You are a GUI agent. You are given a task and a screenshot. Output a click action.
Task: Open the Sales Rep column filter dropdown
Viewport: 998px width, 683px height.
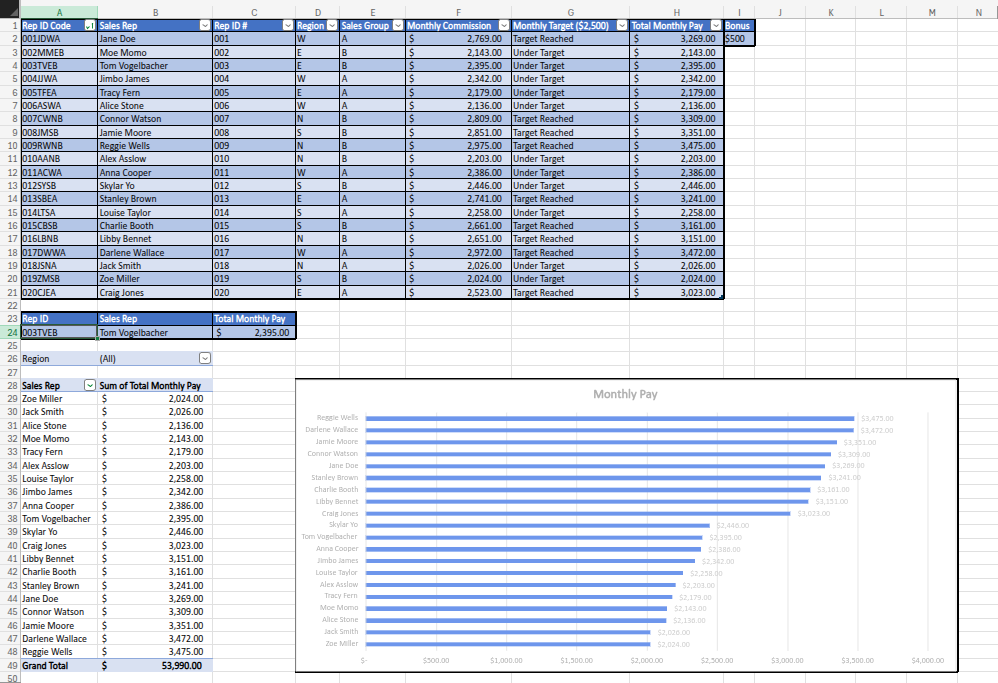tap(205, 25)
